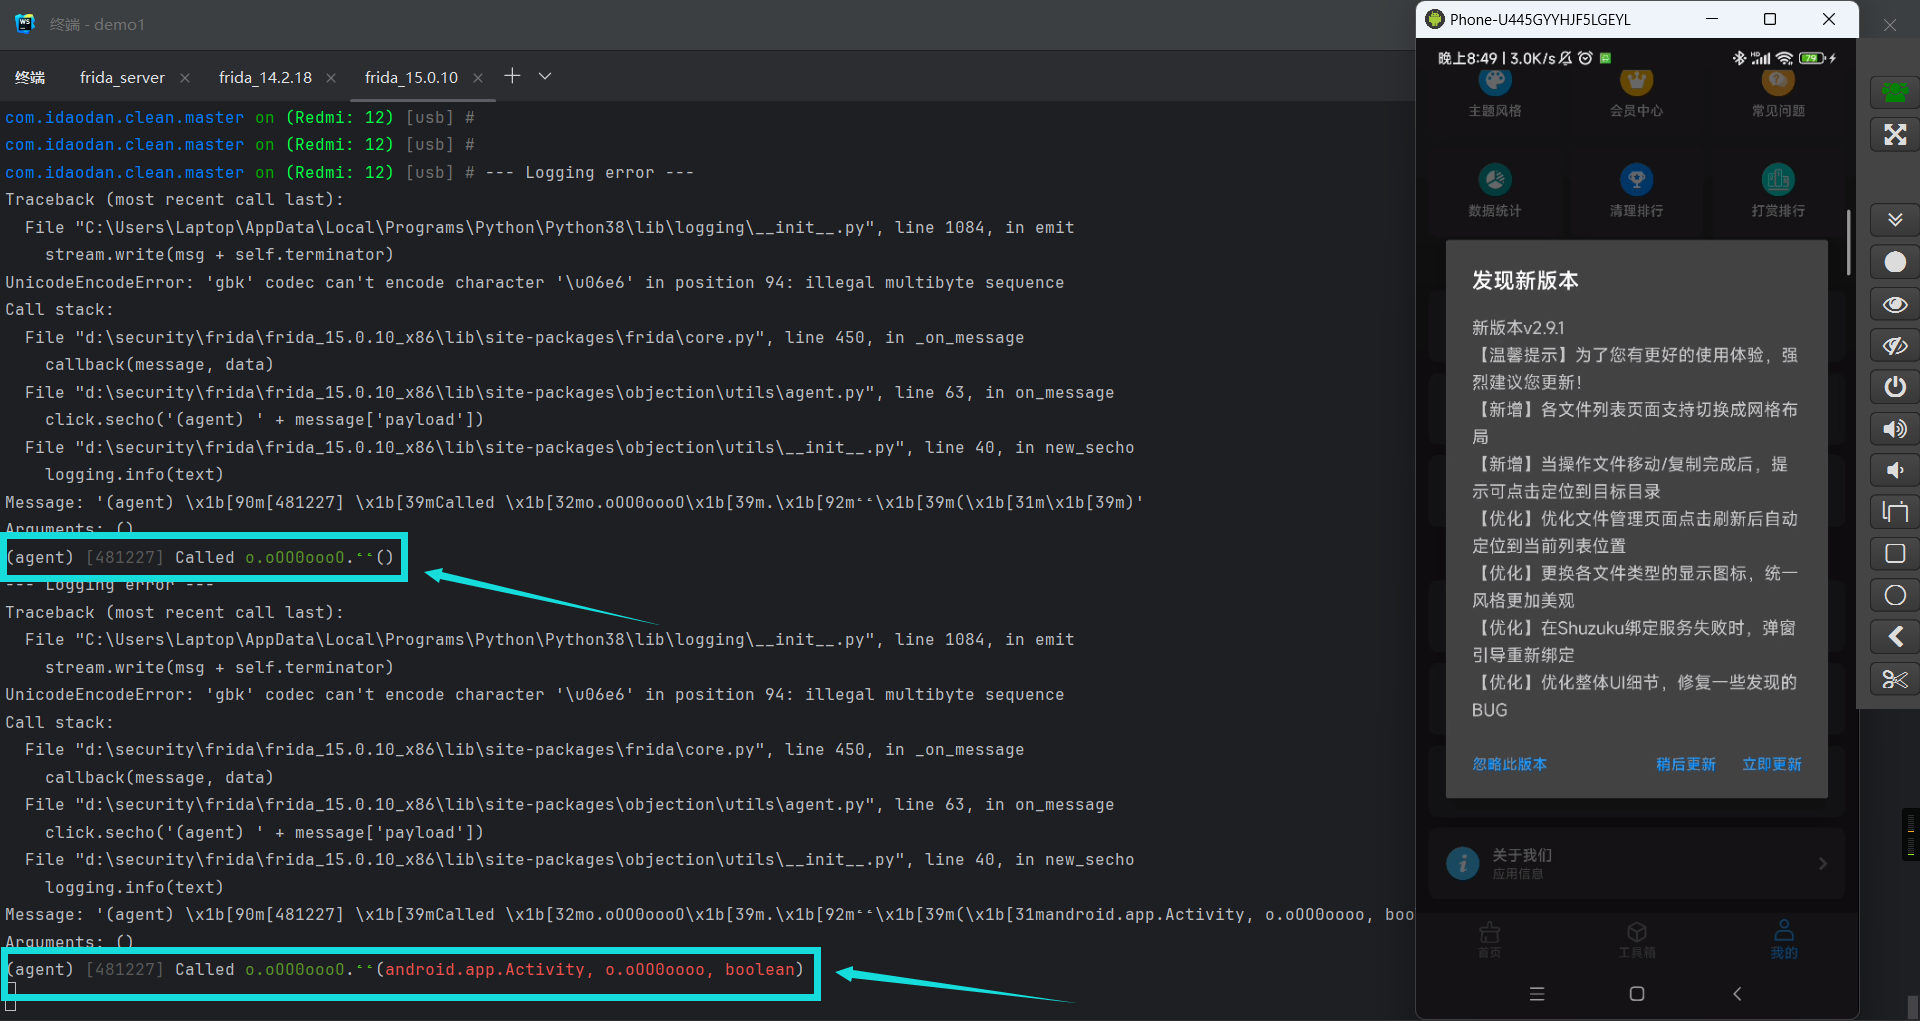Turn the phone screen off (crossed eye icon)
1920x1021 pixels.
[1894, 346]
